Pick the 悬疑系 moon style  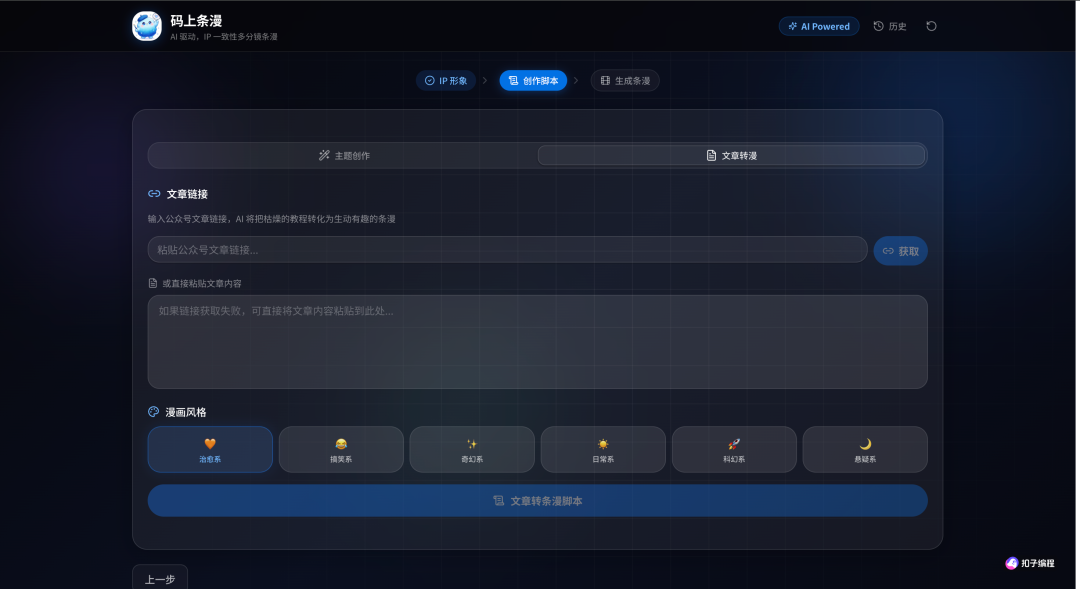(x=865, y=449)
